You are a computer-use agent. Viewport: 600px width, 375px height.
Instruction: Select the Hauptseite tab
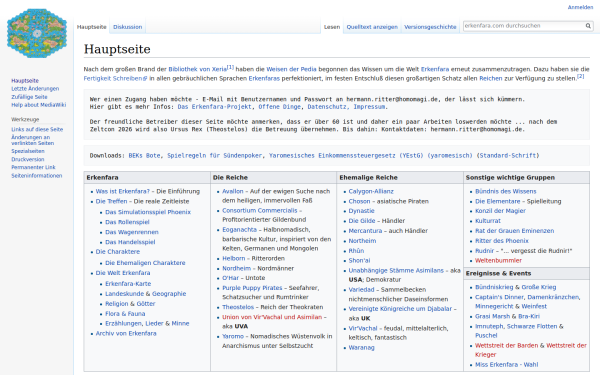tap(91, 27)
